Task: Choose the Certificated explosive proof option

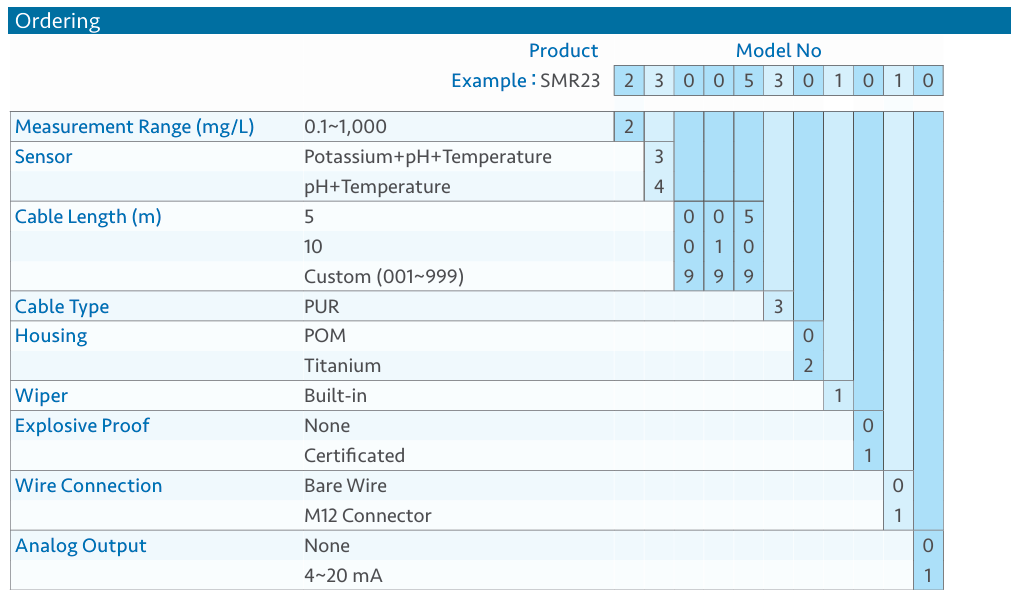Action: (x=354, y=456)
